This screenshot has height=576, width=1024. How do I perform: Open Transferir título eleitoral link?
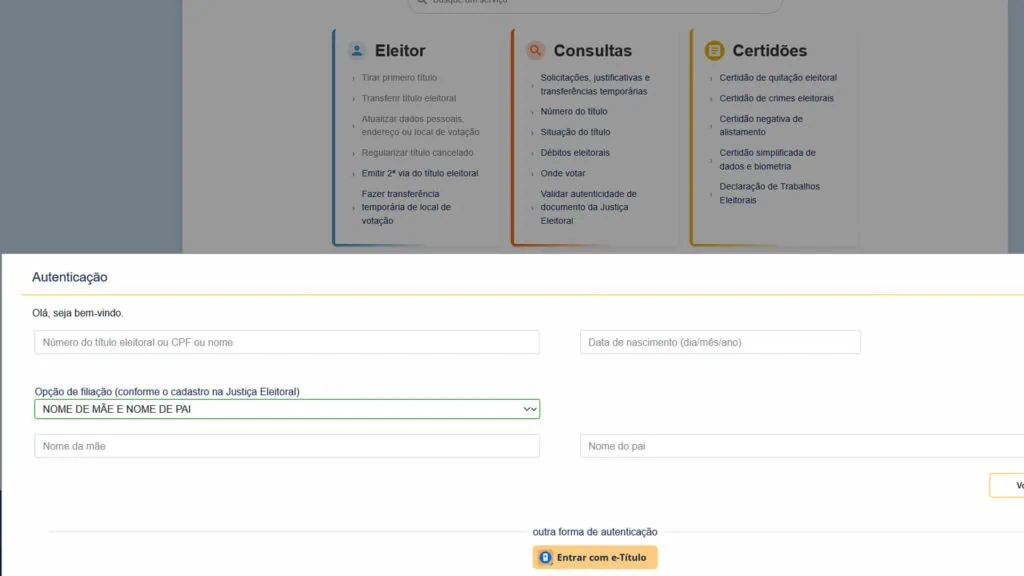click(x=409, y=98)
